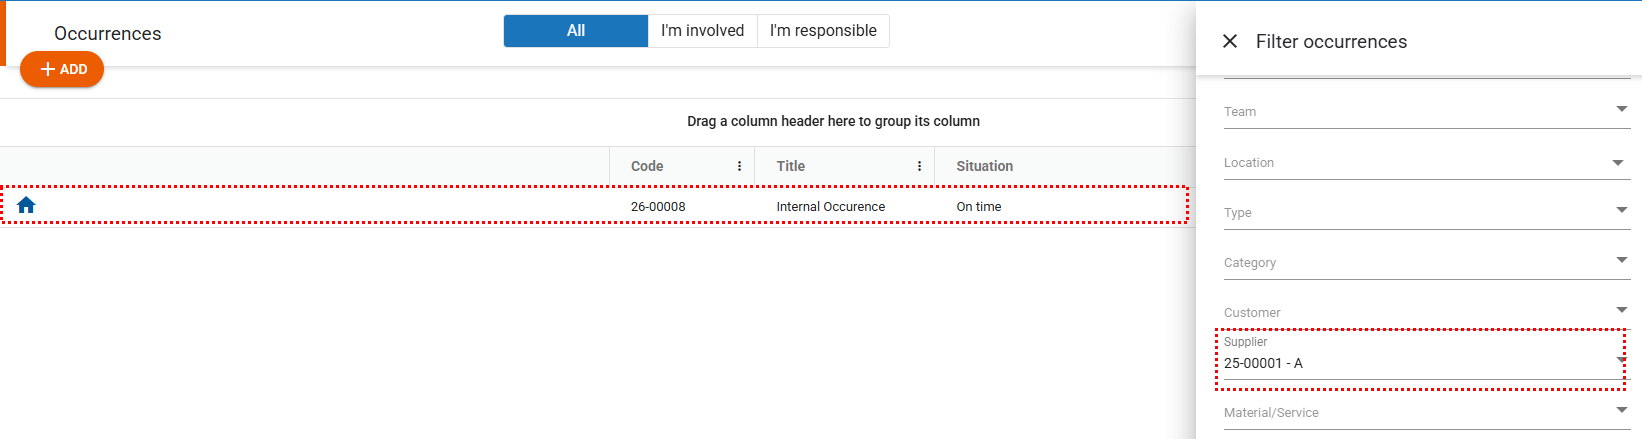Image resolution: width=1642 pixels, height=439 pixels.
Task: Open the Code column options menu
Action: click(x=739, y=166)
